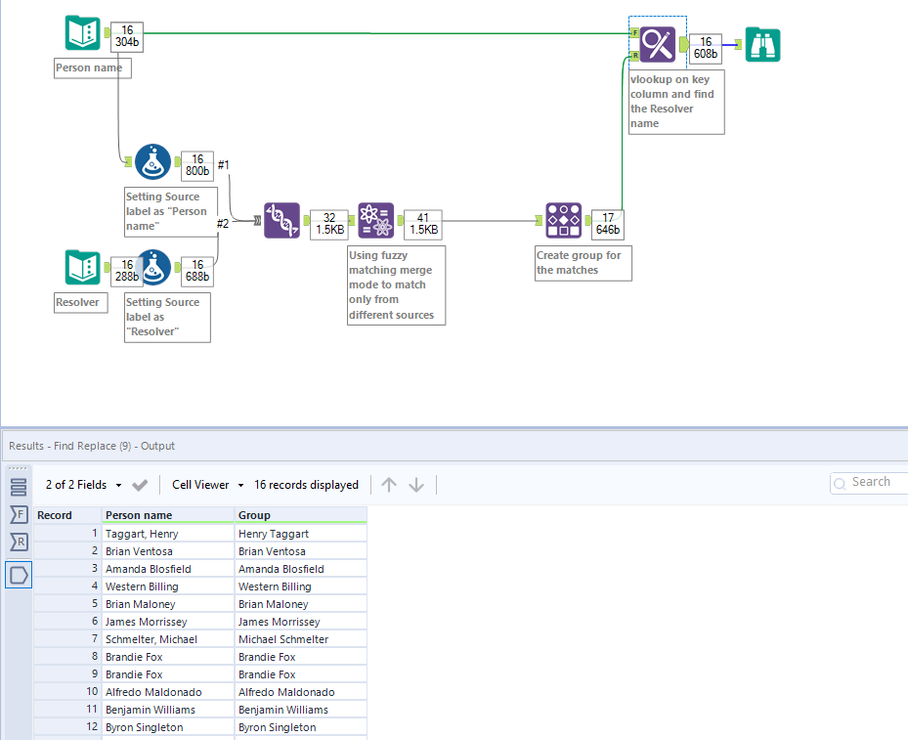Select the 'Setting Source label as Resolver' annotation
This screenshot has width=908, height=740.
click(x=167, y=317)
